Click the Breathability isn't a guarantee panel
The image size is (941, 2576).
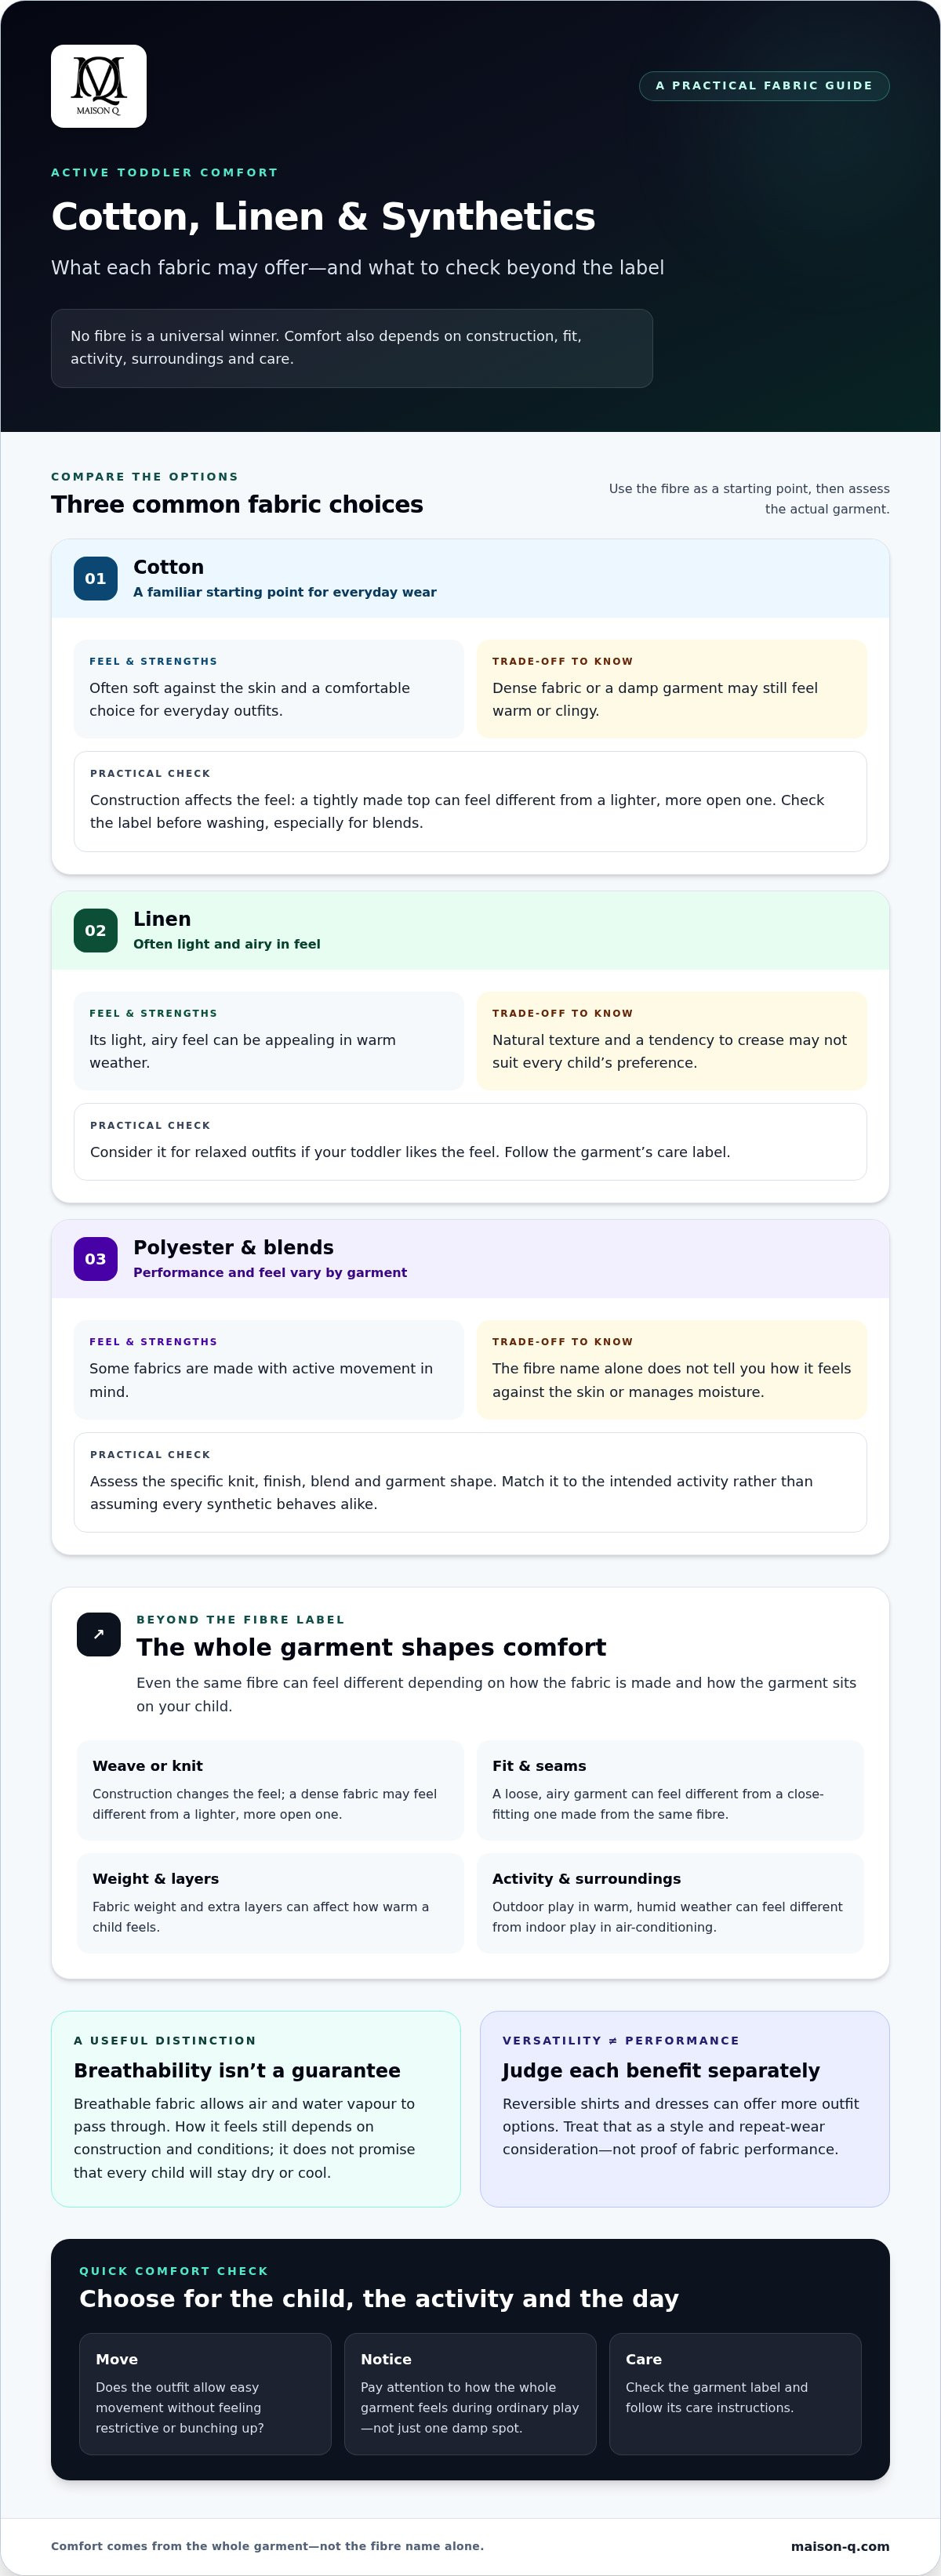point(256,2108)
